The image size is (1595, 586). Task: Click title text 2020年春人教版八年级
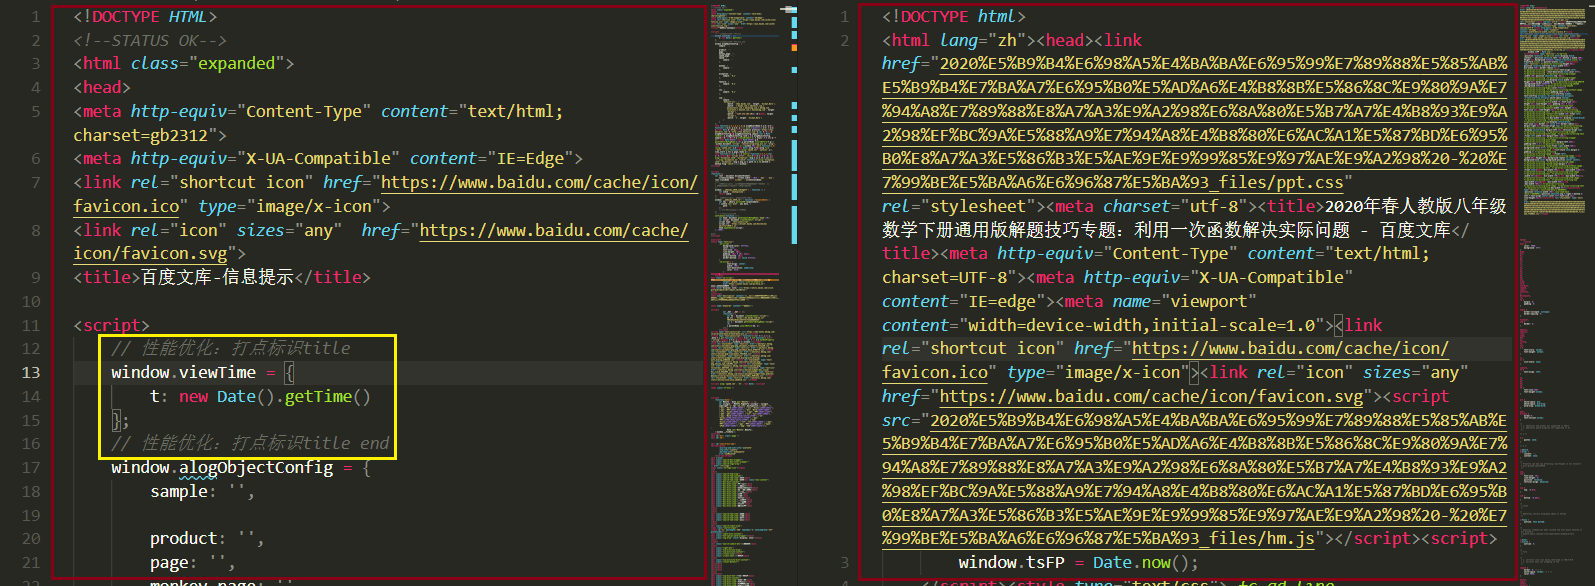pos(1416,206)
